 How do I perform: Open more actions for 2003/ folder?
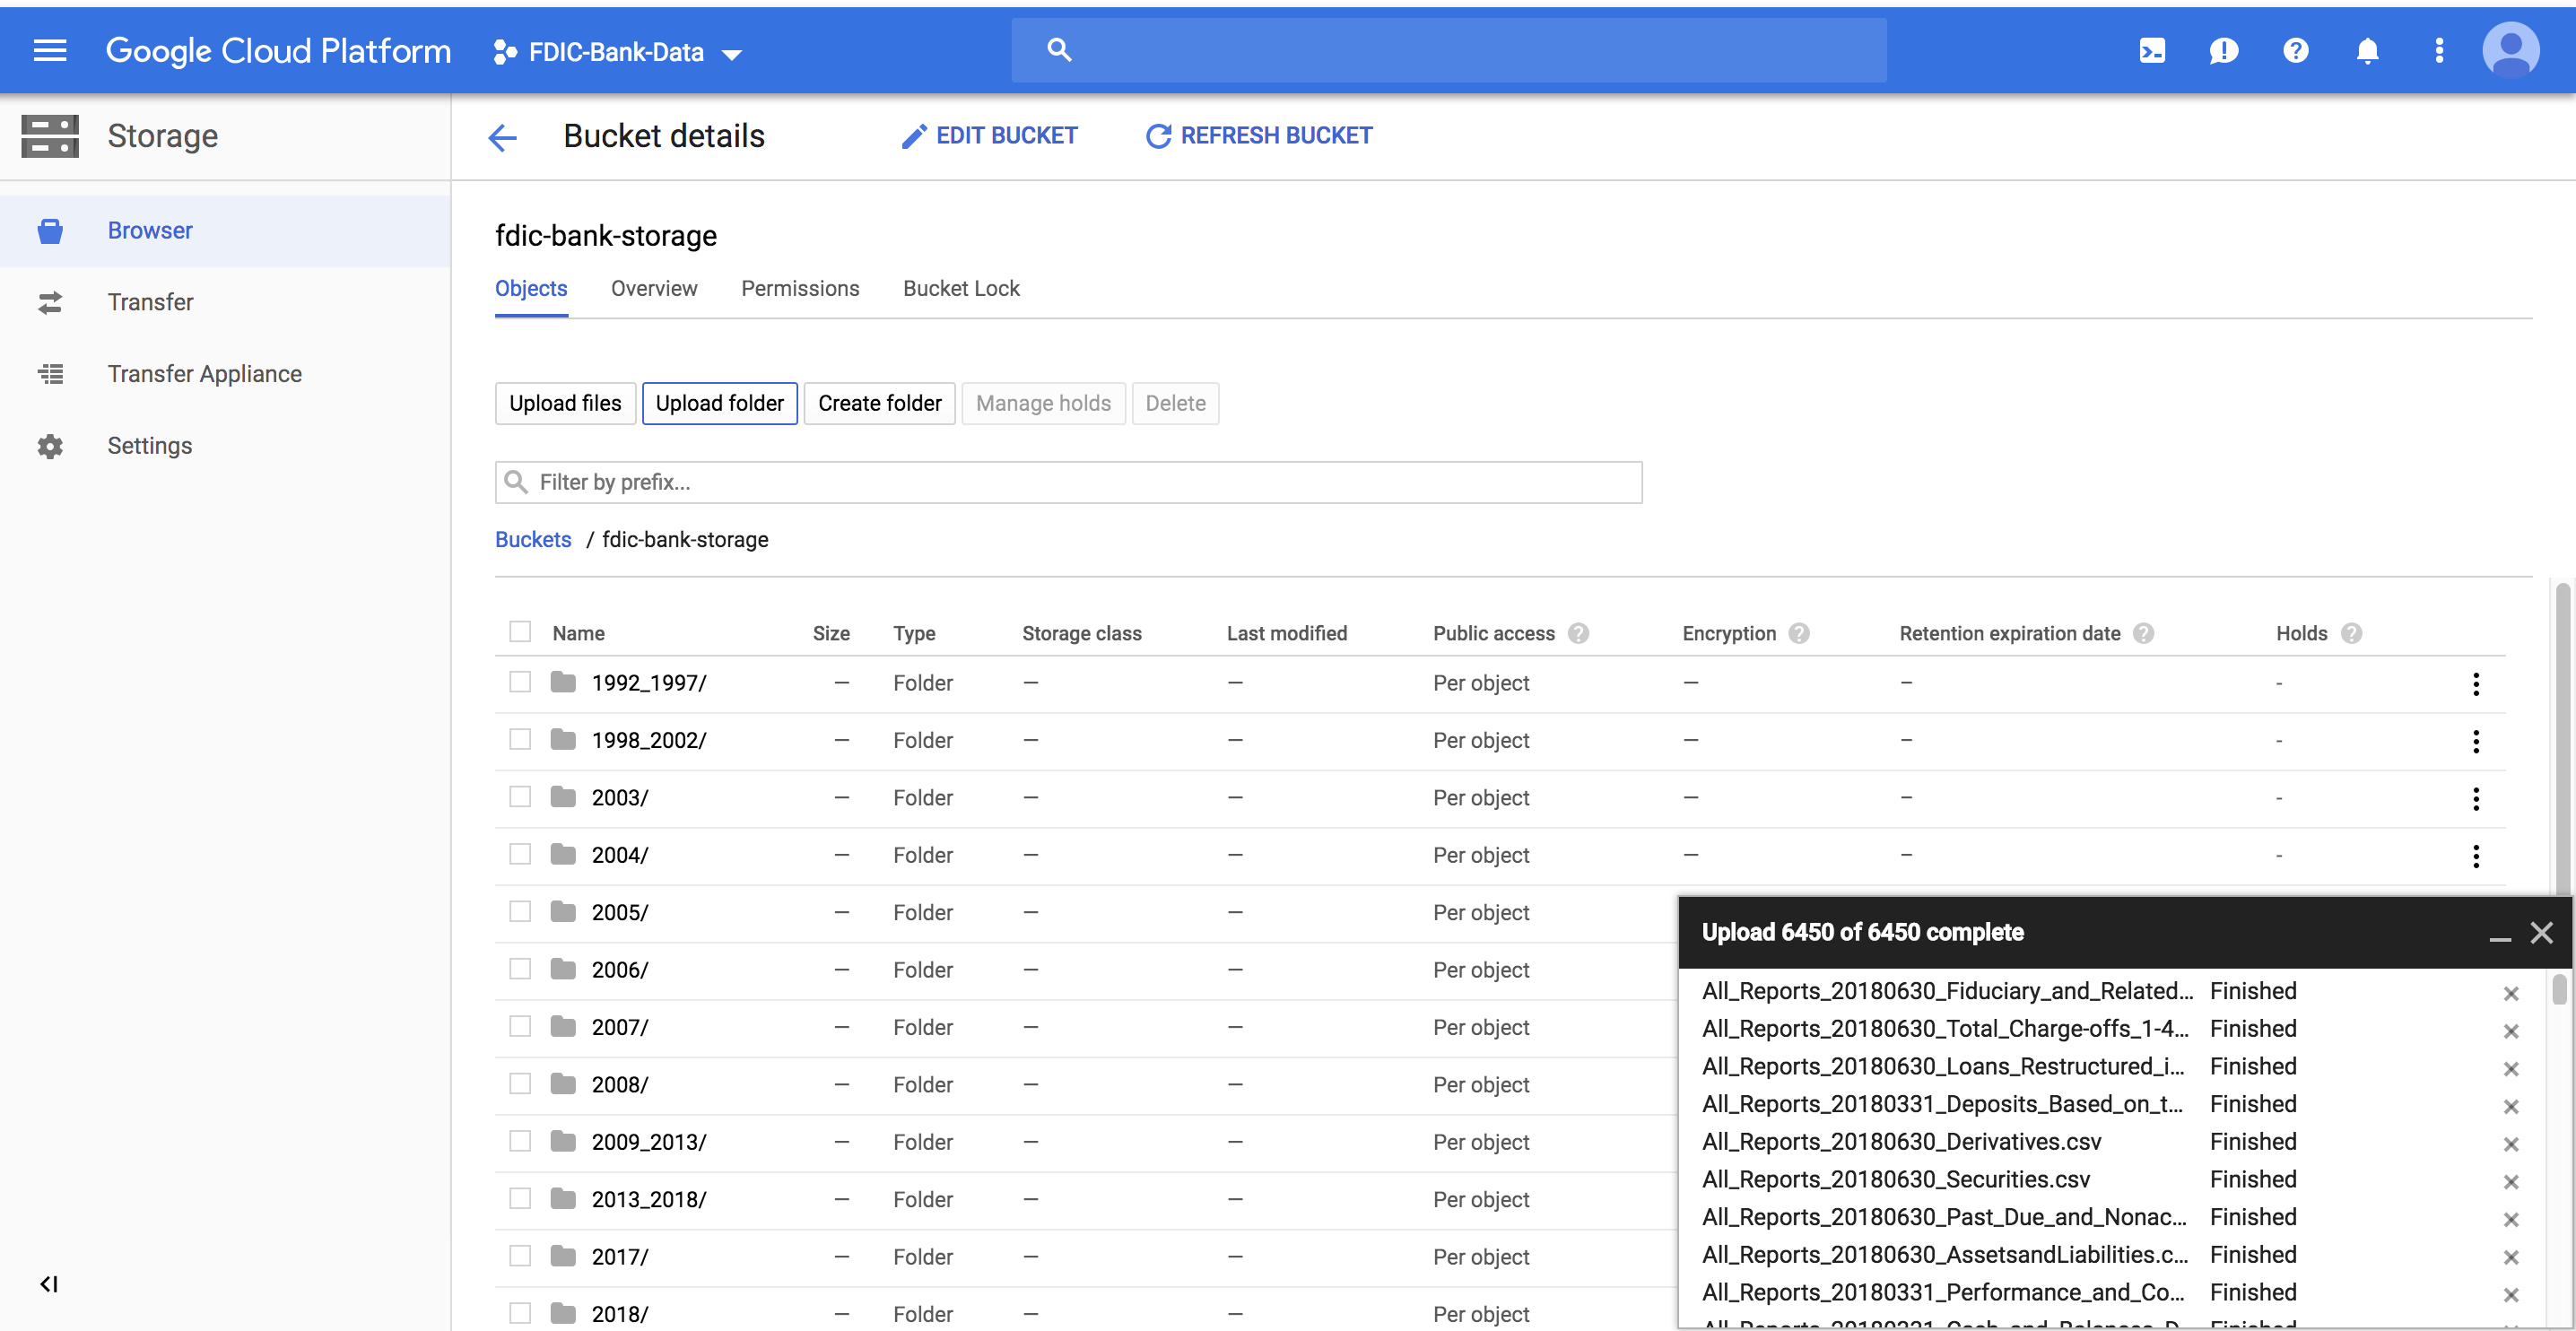[2476, 798]
